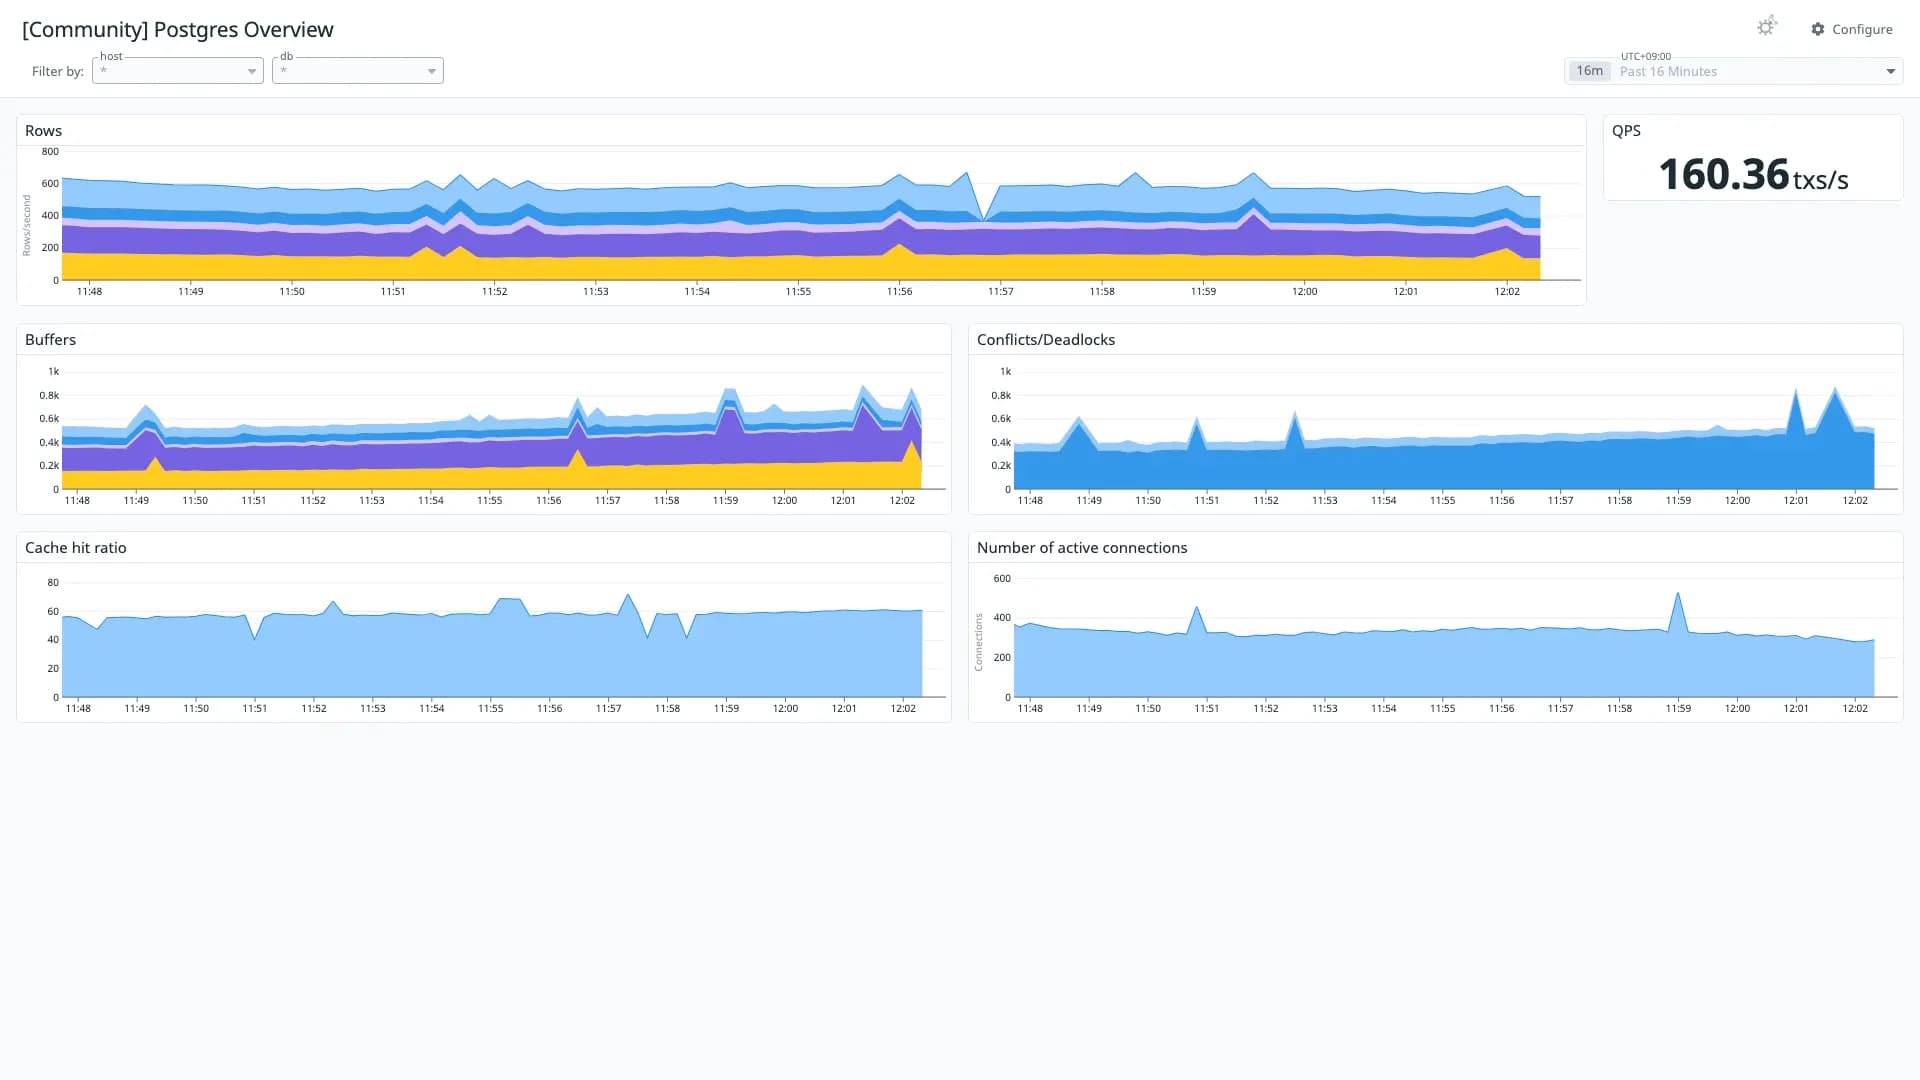Select the QPS widget title

[x=1626, y=131]
